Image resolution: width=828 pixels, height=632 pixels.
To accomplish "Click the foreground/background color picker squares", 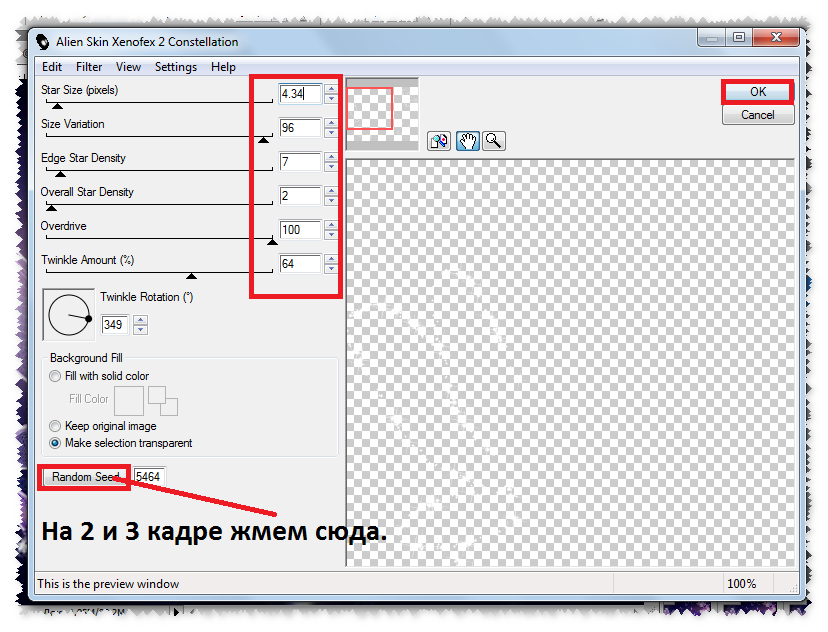I will click(x=163, y=401).
